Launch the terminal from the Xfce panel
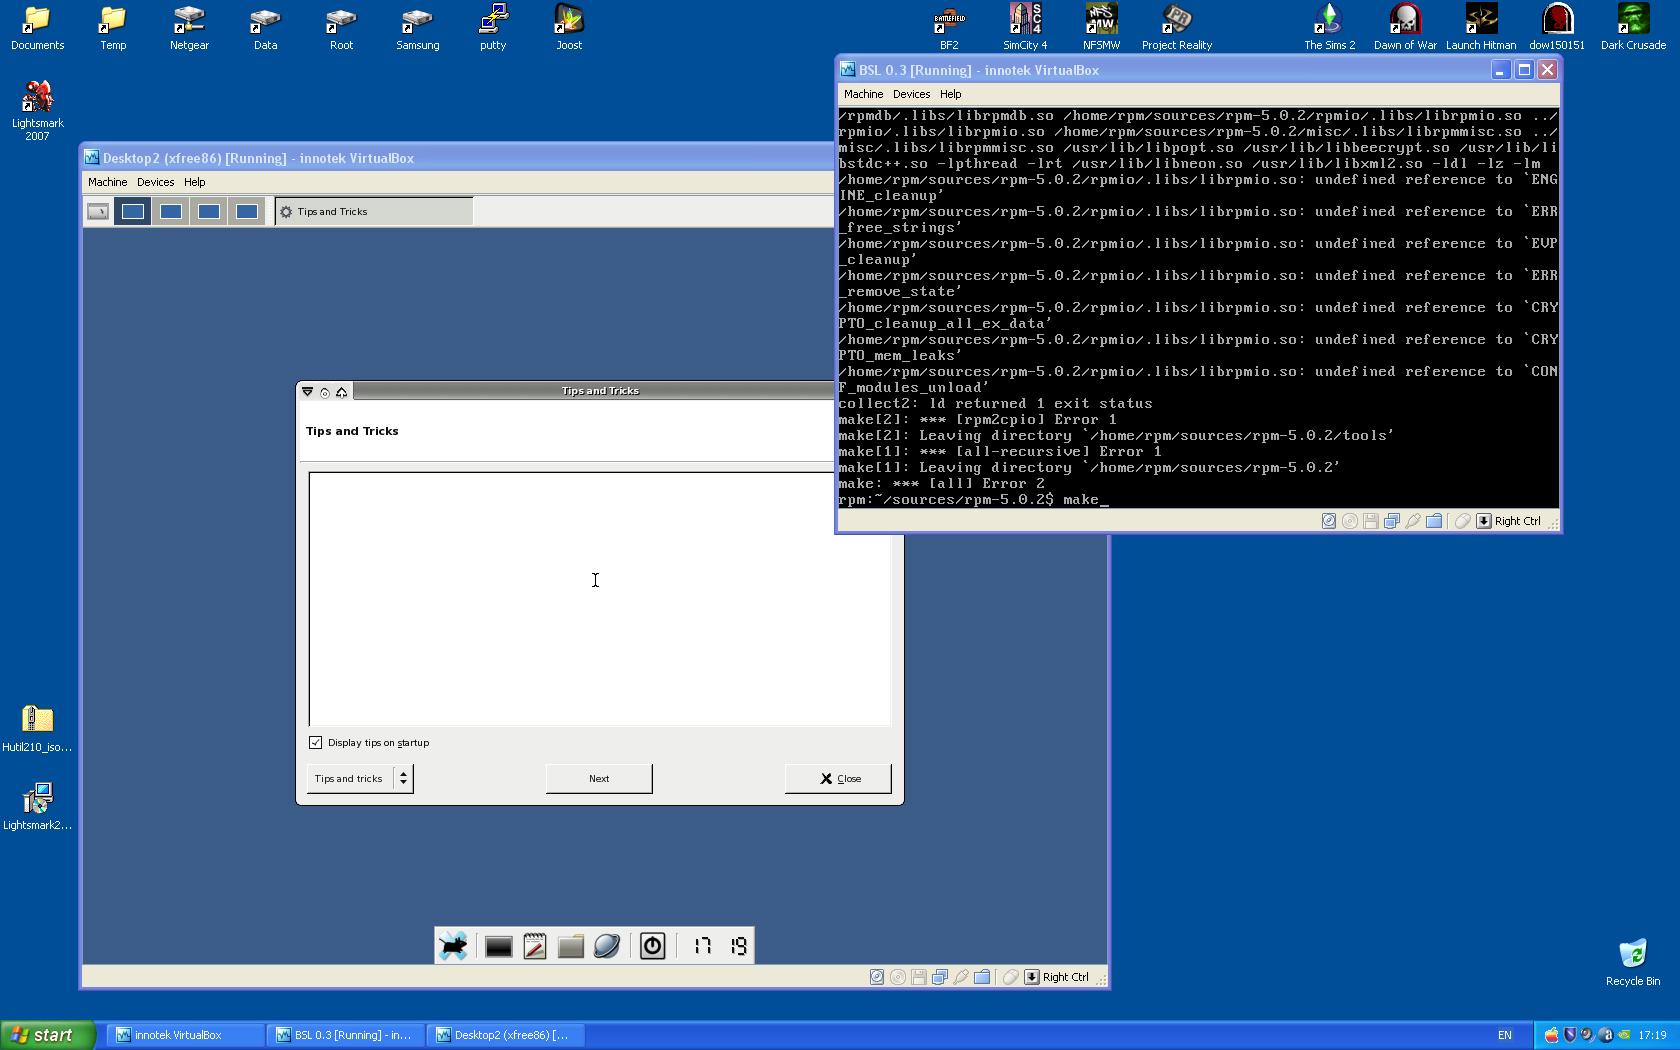Image resolution: width=1680 pixels, height=1050 pixels. coord(498,946)
